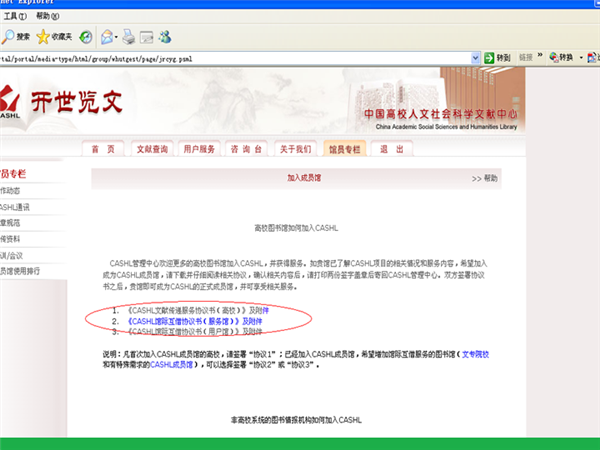The height and width of the screenshot is (450, 600).
Task: Click the Mail envelope toolbar icon
Action: (107, 37)
